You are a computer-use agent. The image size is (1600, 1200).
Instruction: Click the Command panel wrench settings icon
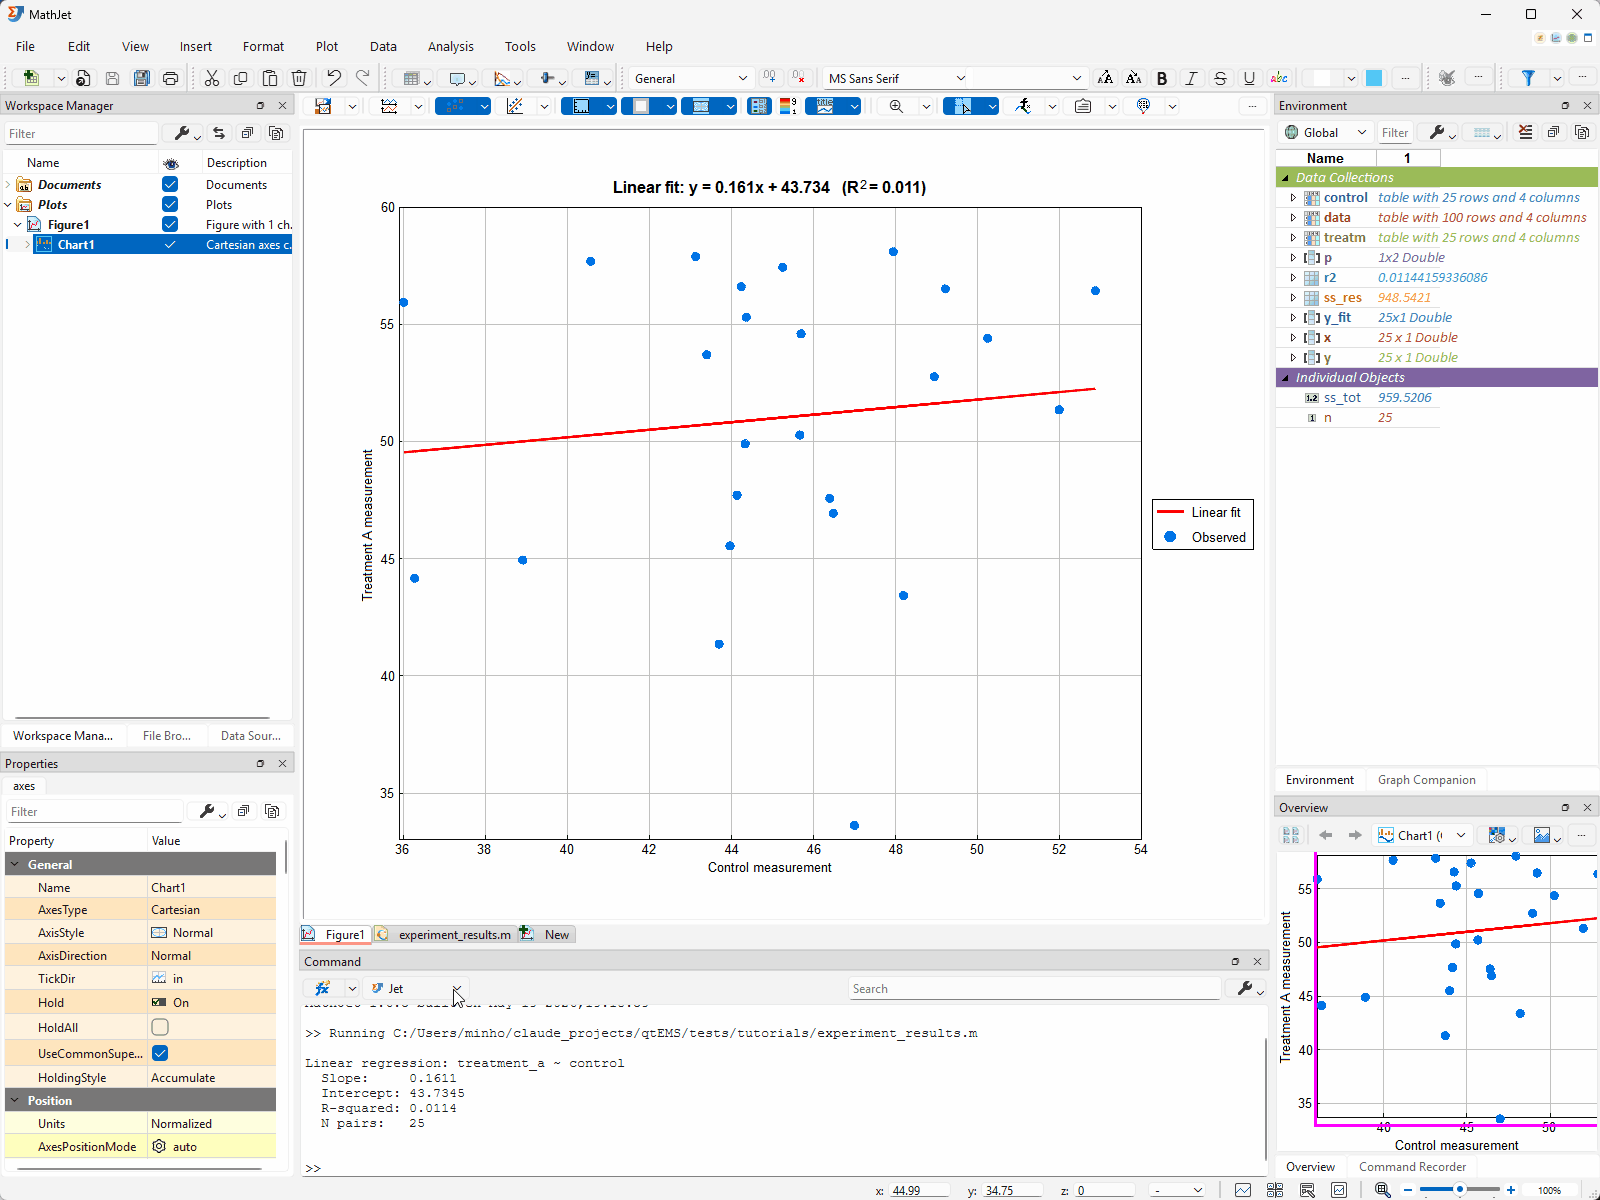click(1245, 988)
